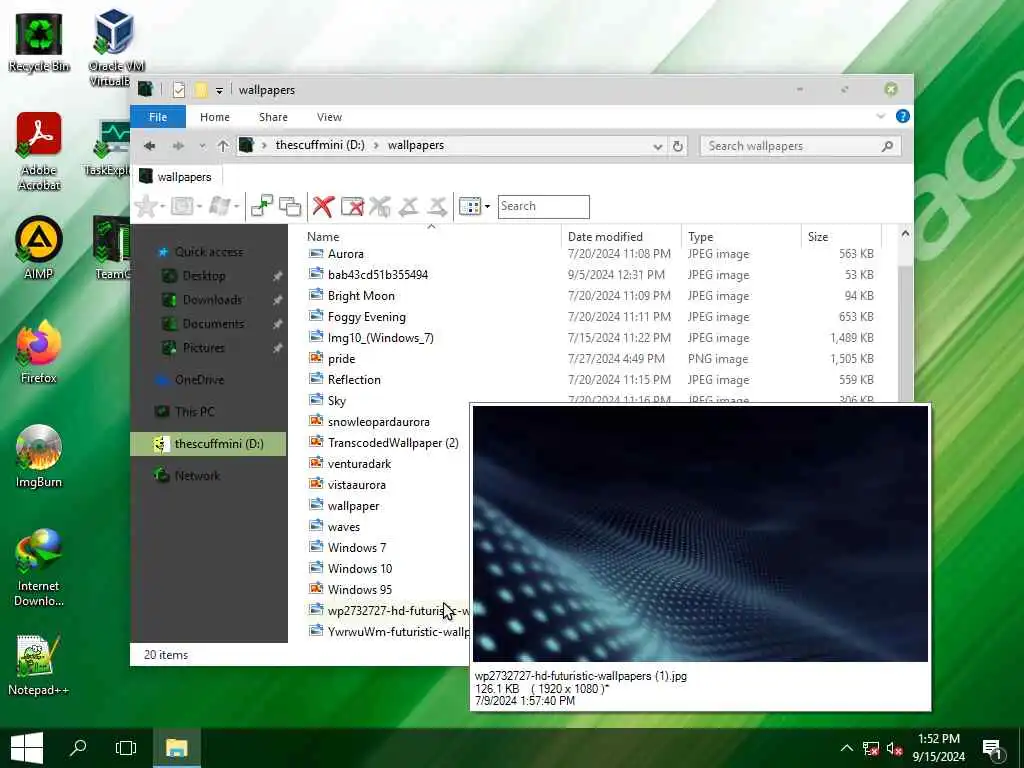This screenshot has height=768, width=1024.
Task: Open Recycle Bin desktop icon
Action: pos(39,42)
